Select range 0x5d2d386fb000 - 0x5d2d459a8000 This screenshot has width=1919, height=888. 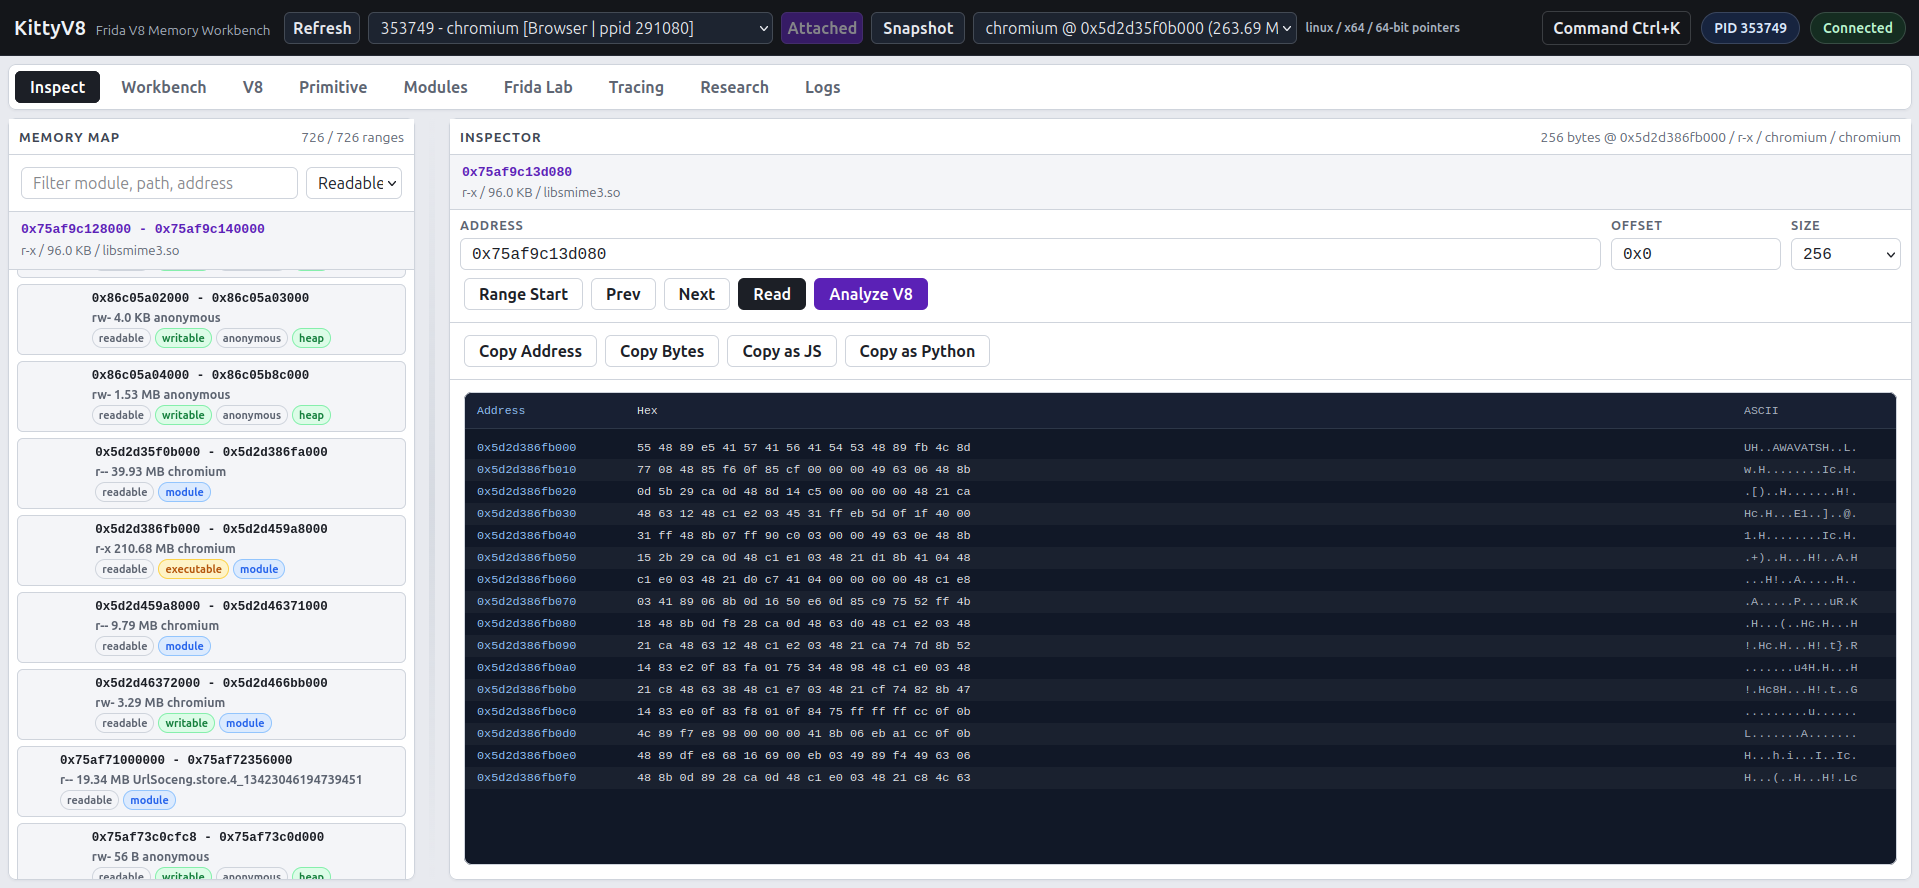coord(211,550)
